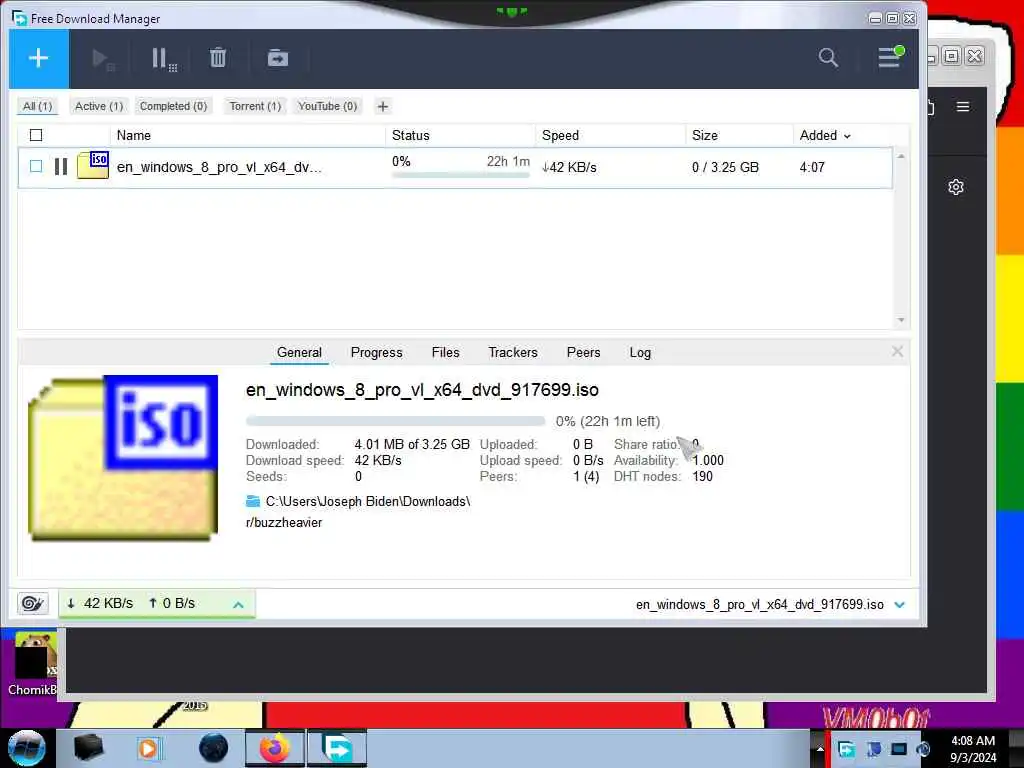Switch to Trackers details tab
This screenshot has height=768, width=1024.
click(x=513, y=353)
